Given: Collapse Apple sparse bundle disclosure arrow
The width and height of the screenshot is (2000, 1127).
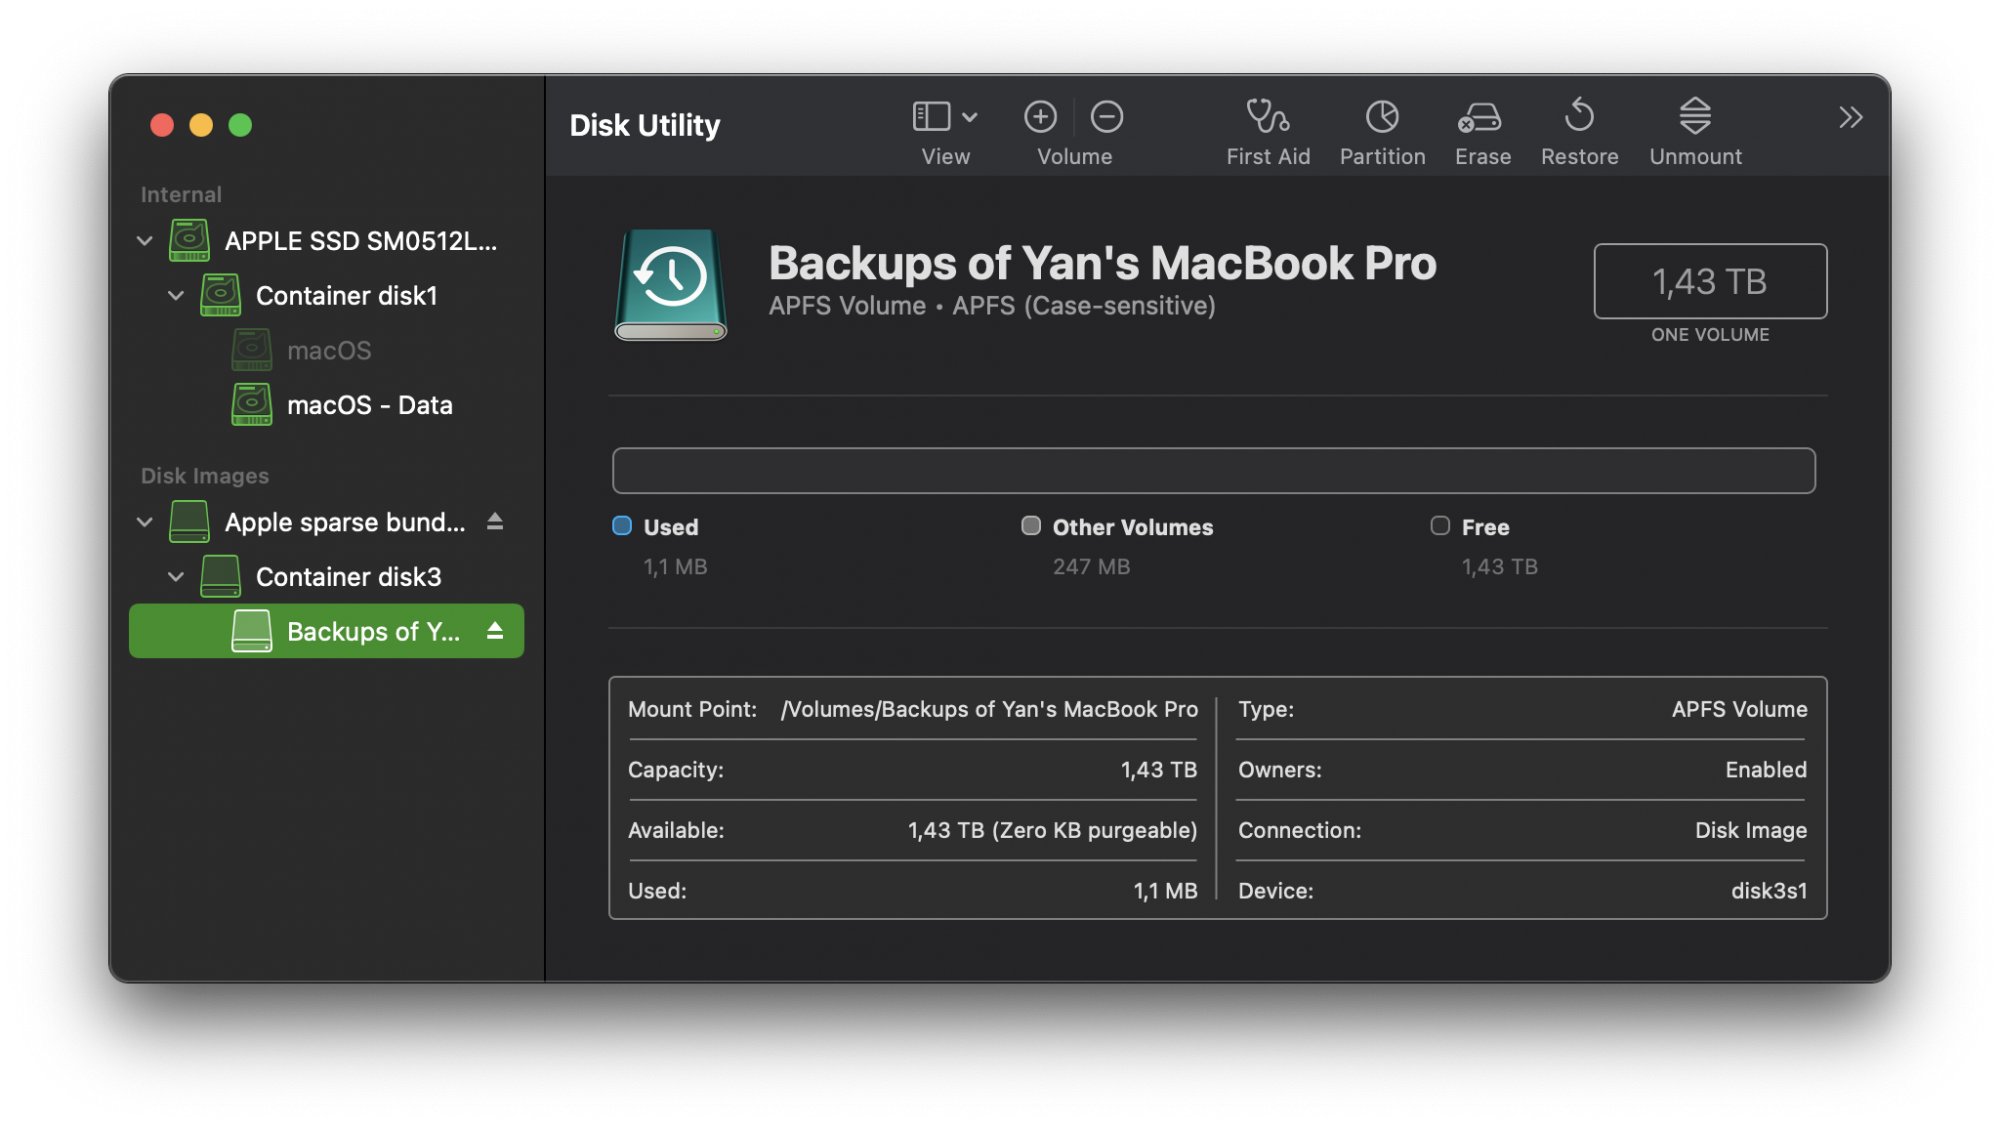Looking at the screenshot, I should 145,522.
